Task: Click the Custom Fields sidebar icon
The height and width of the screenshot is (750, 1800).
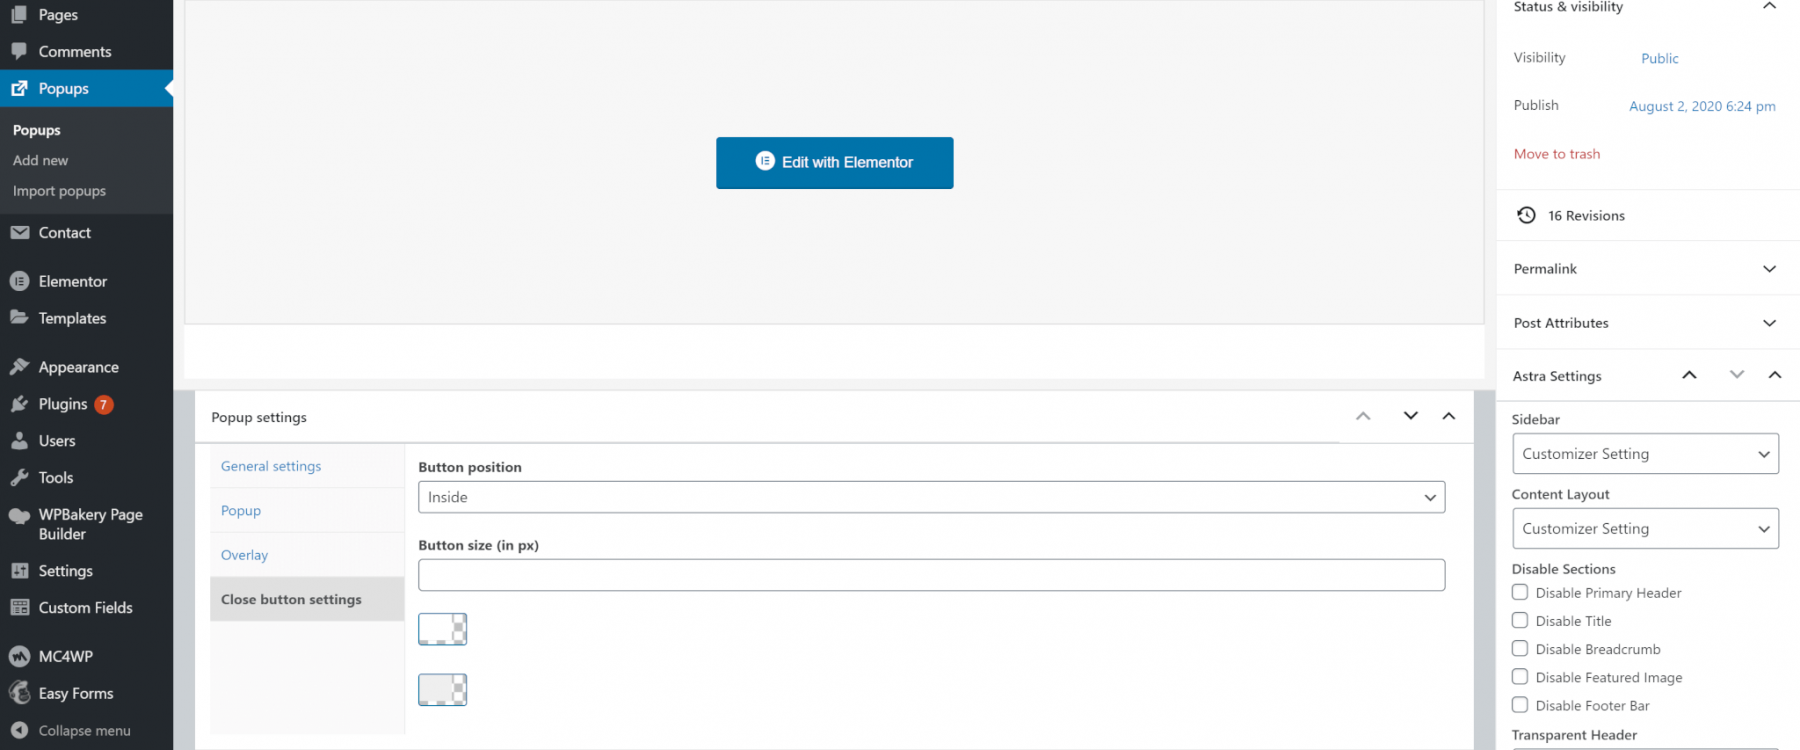Action: pos(19,608)
